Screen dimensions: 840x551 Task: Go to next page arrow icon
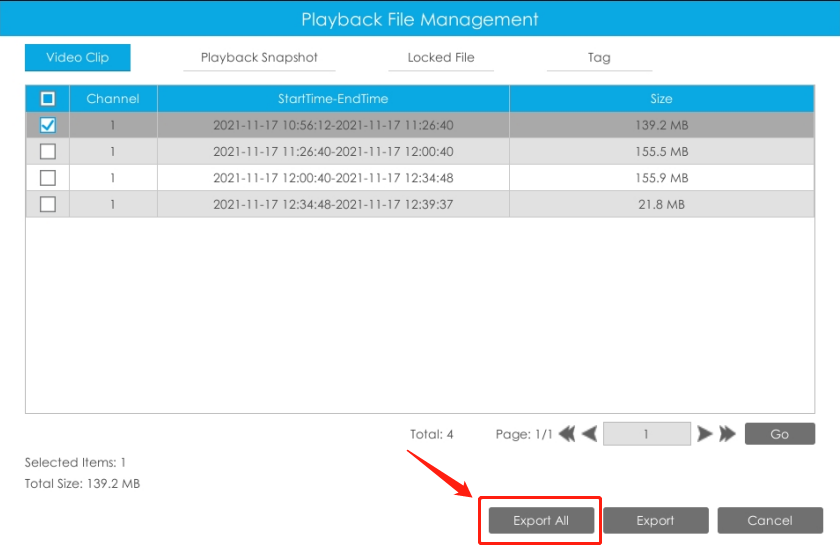704,434
